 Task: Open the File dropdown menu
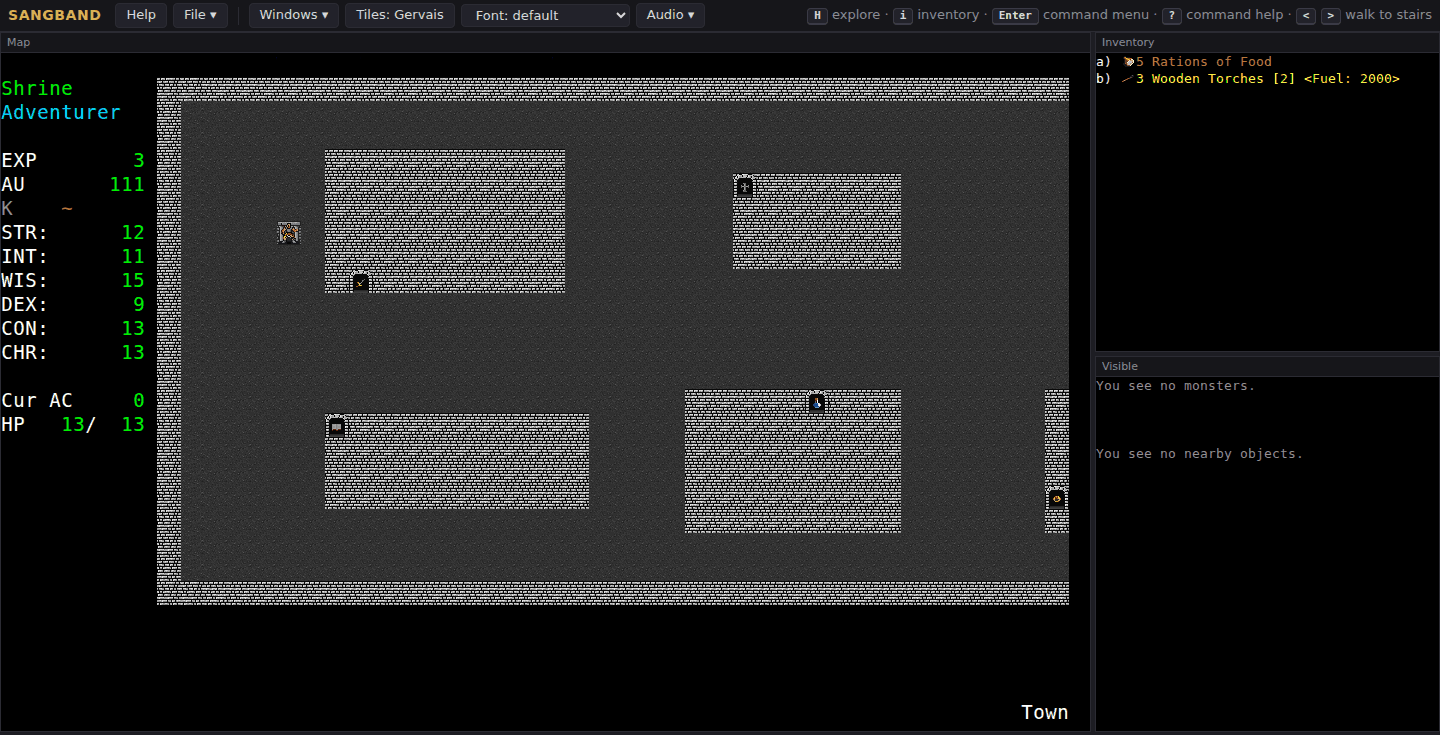(201, 15)
